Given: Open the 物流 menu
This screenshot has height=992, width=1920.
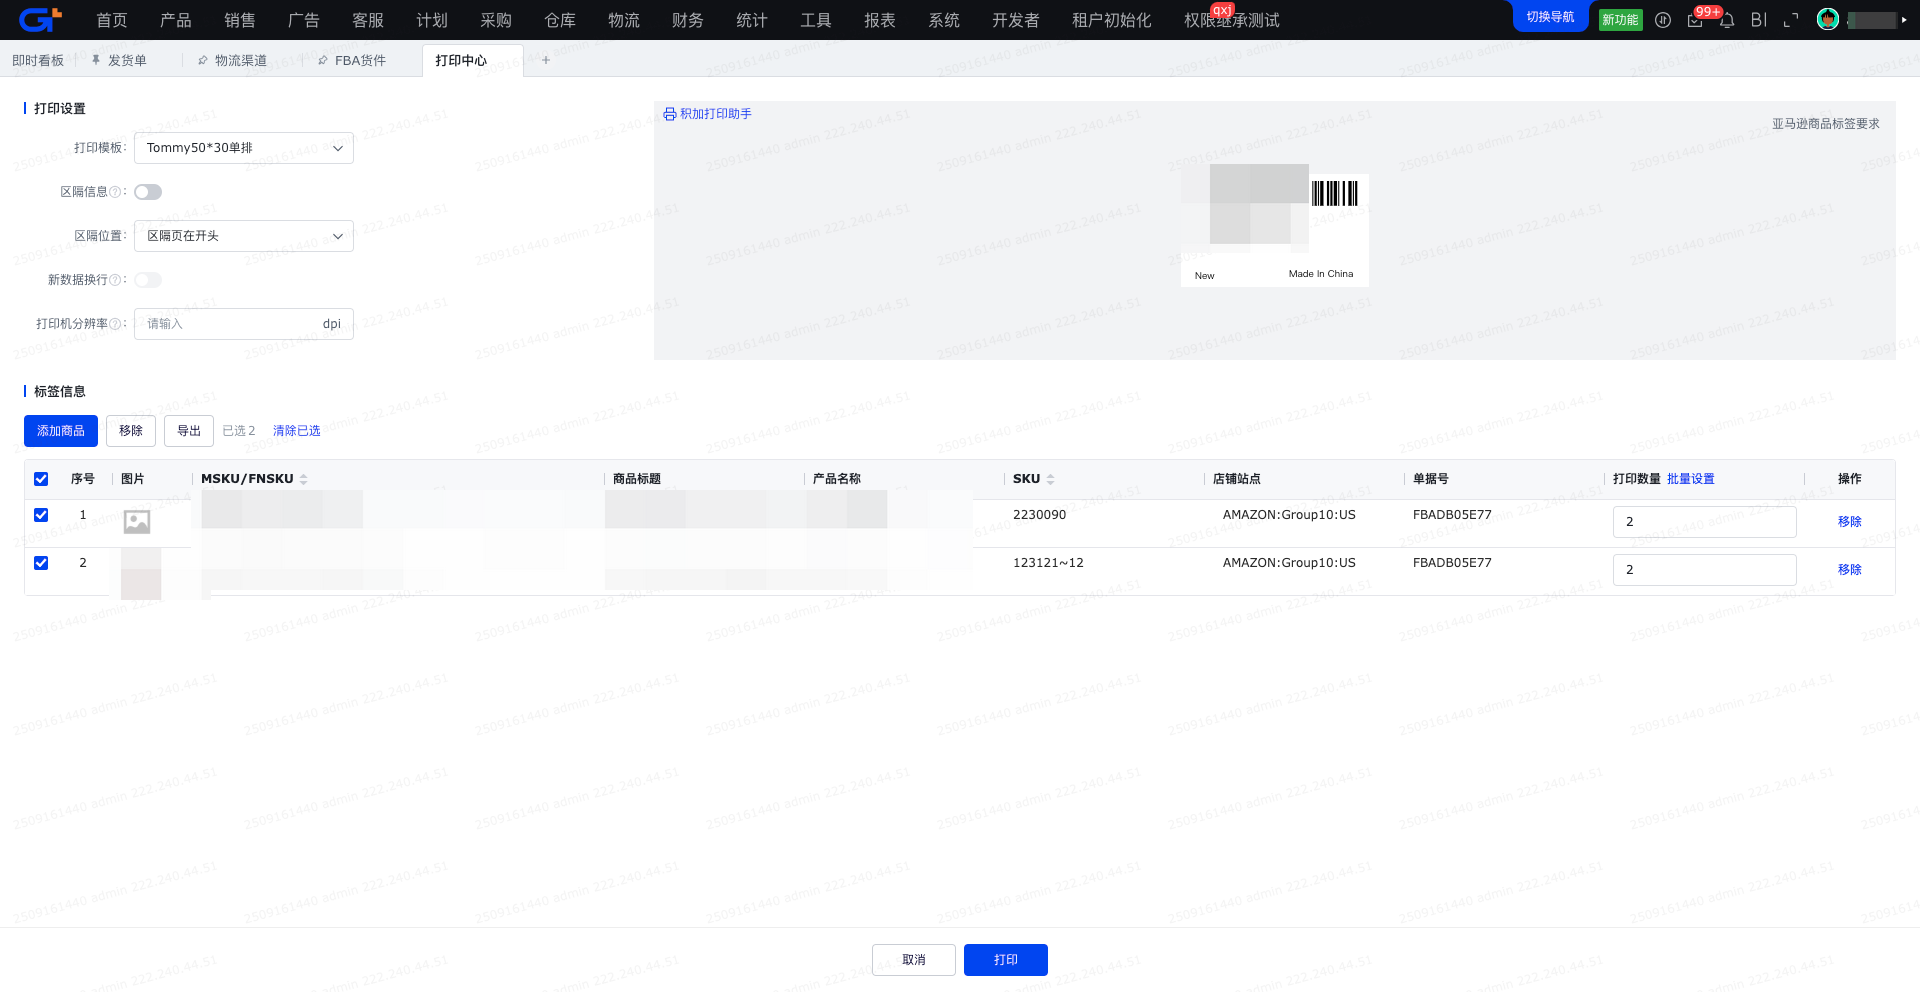Looking at the screenshot, I should (x=624, y=20).
